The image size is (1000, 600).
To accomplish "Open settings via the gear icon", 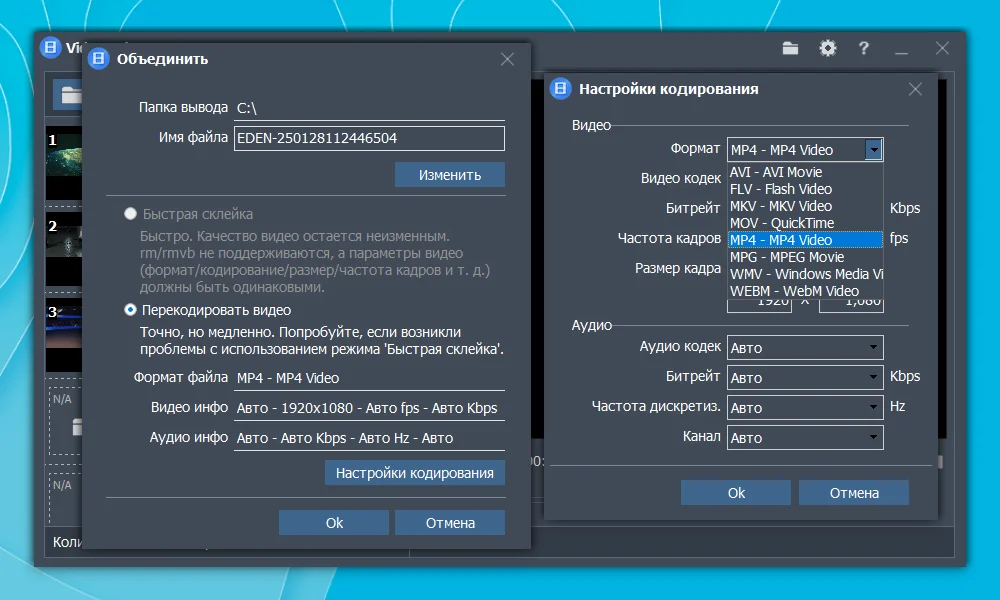I will tap(828, 48).
